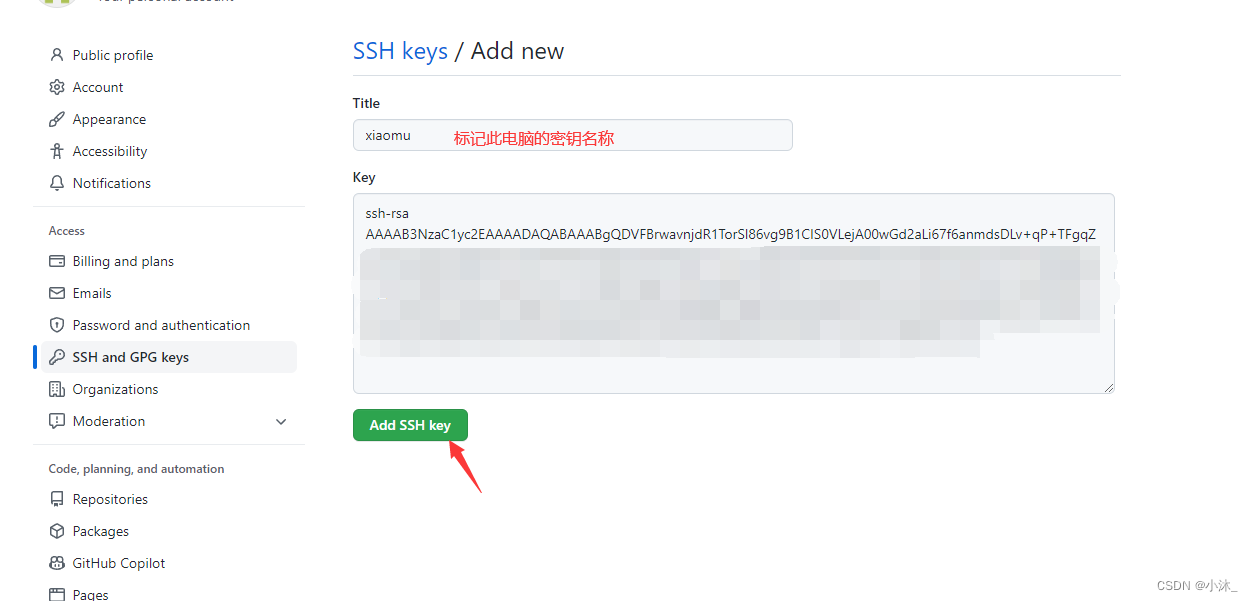
Task: Submit with the Add SSH key button
Action: [x=410, y=425]
